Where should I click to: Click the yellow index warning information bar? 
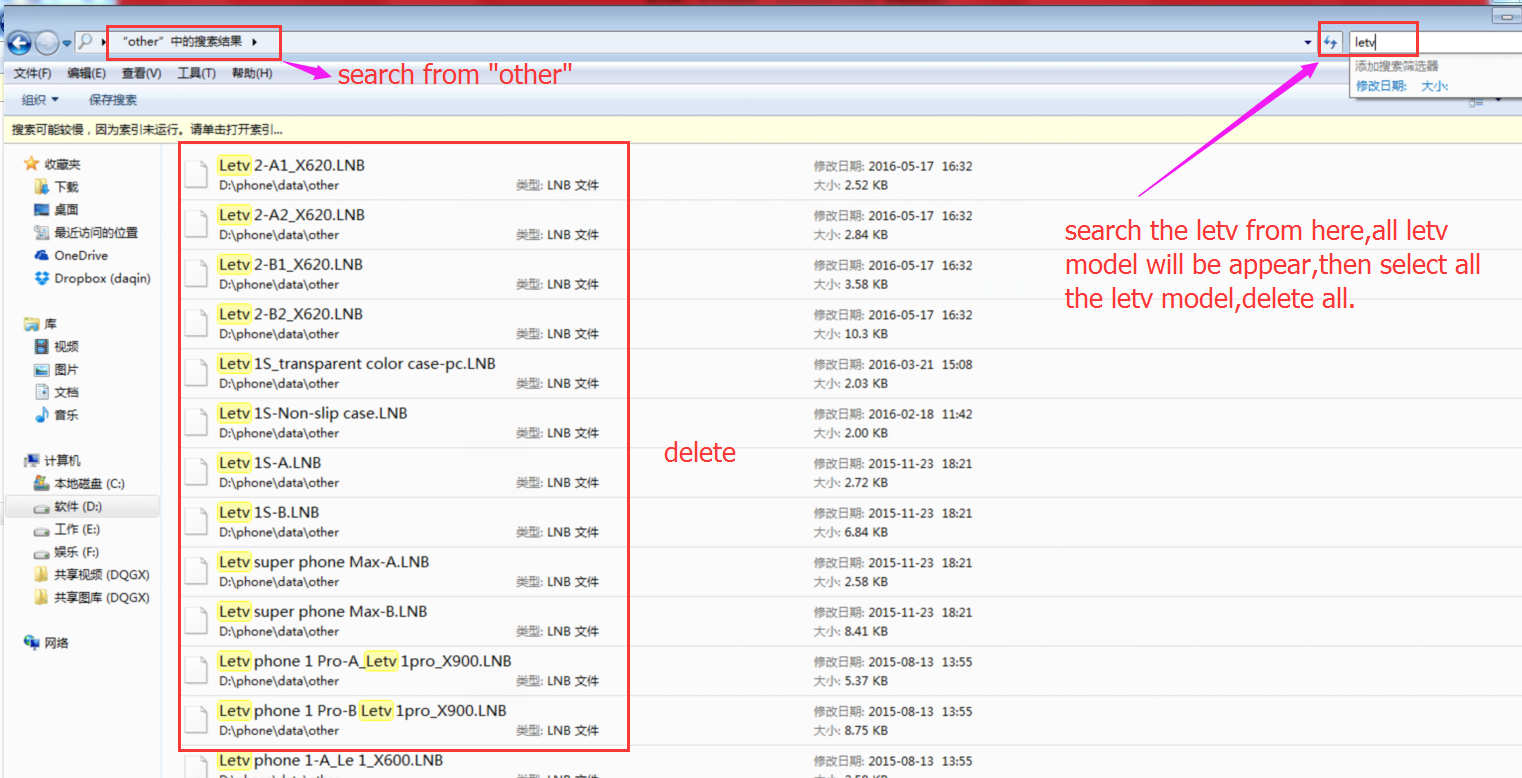tap(760, 129)
